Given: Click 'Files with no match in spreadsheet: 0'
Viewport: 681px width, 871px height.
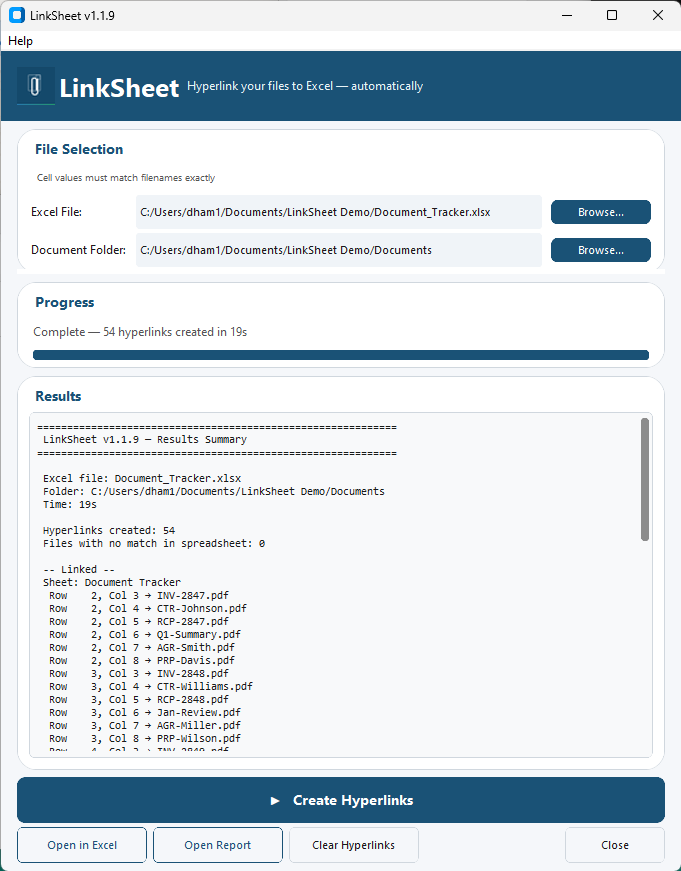Looking at the screenshot, I should tap(154, 543).
